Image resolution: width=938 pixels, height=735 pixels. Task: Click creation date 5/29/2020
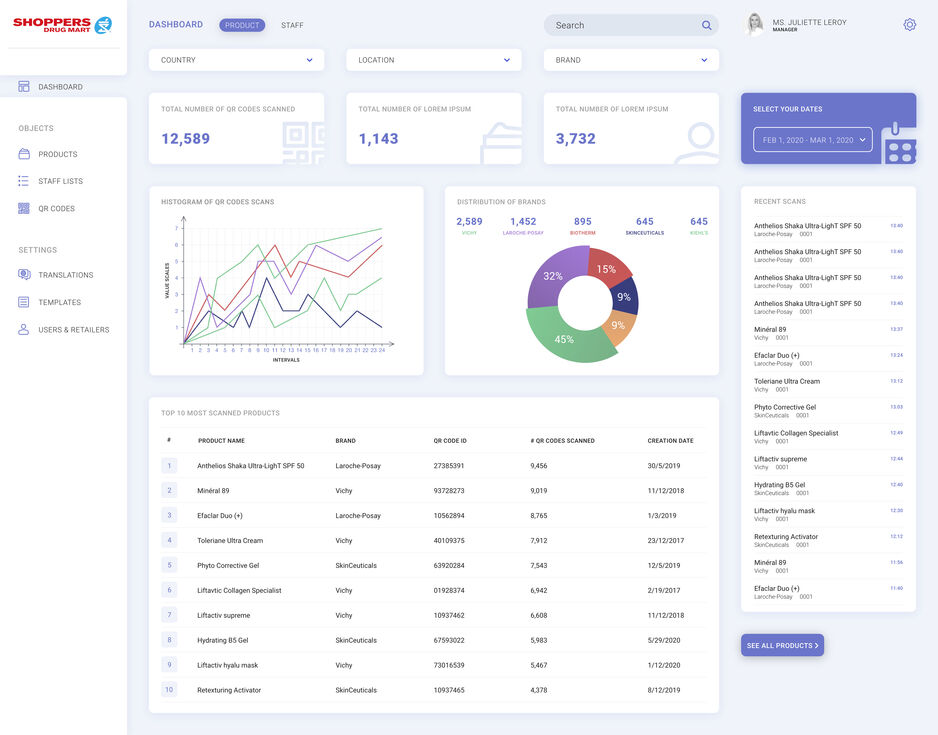point(664,640)
